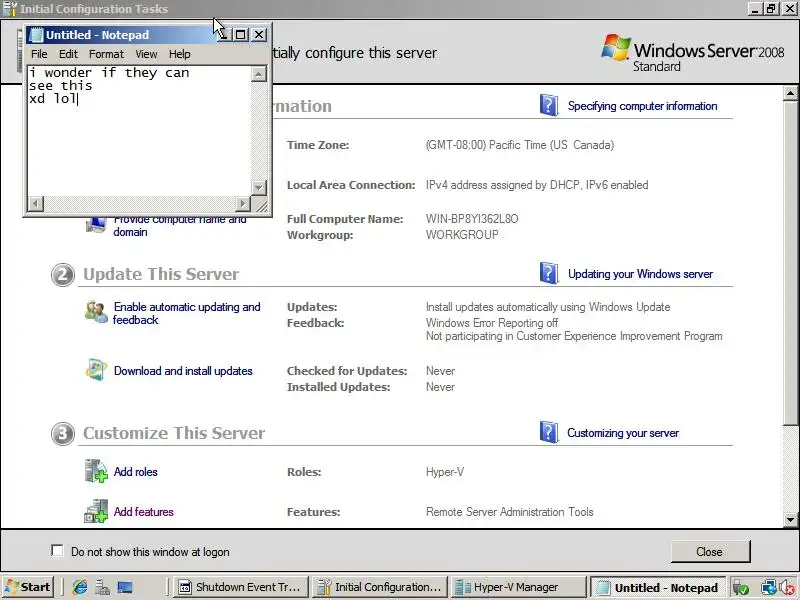The width and height of the screenshot is (800, 600).
Task: Click help icon beside Specifying computer information
Action: [548, 105]
